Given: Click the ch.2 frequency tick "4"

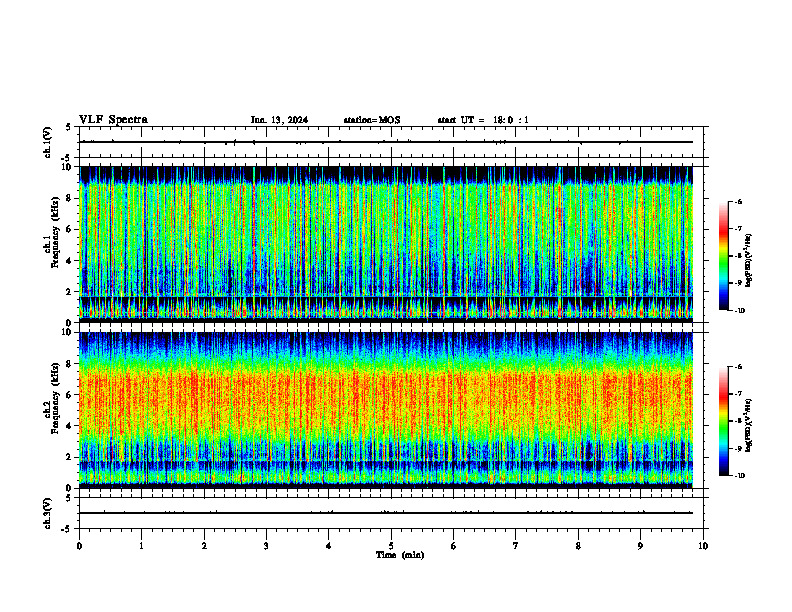Looking at the screenshot, I should [x=70, y=426].
